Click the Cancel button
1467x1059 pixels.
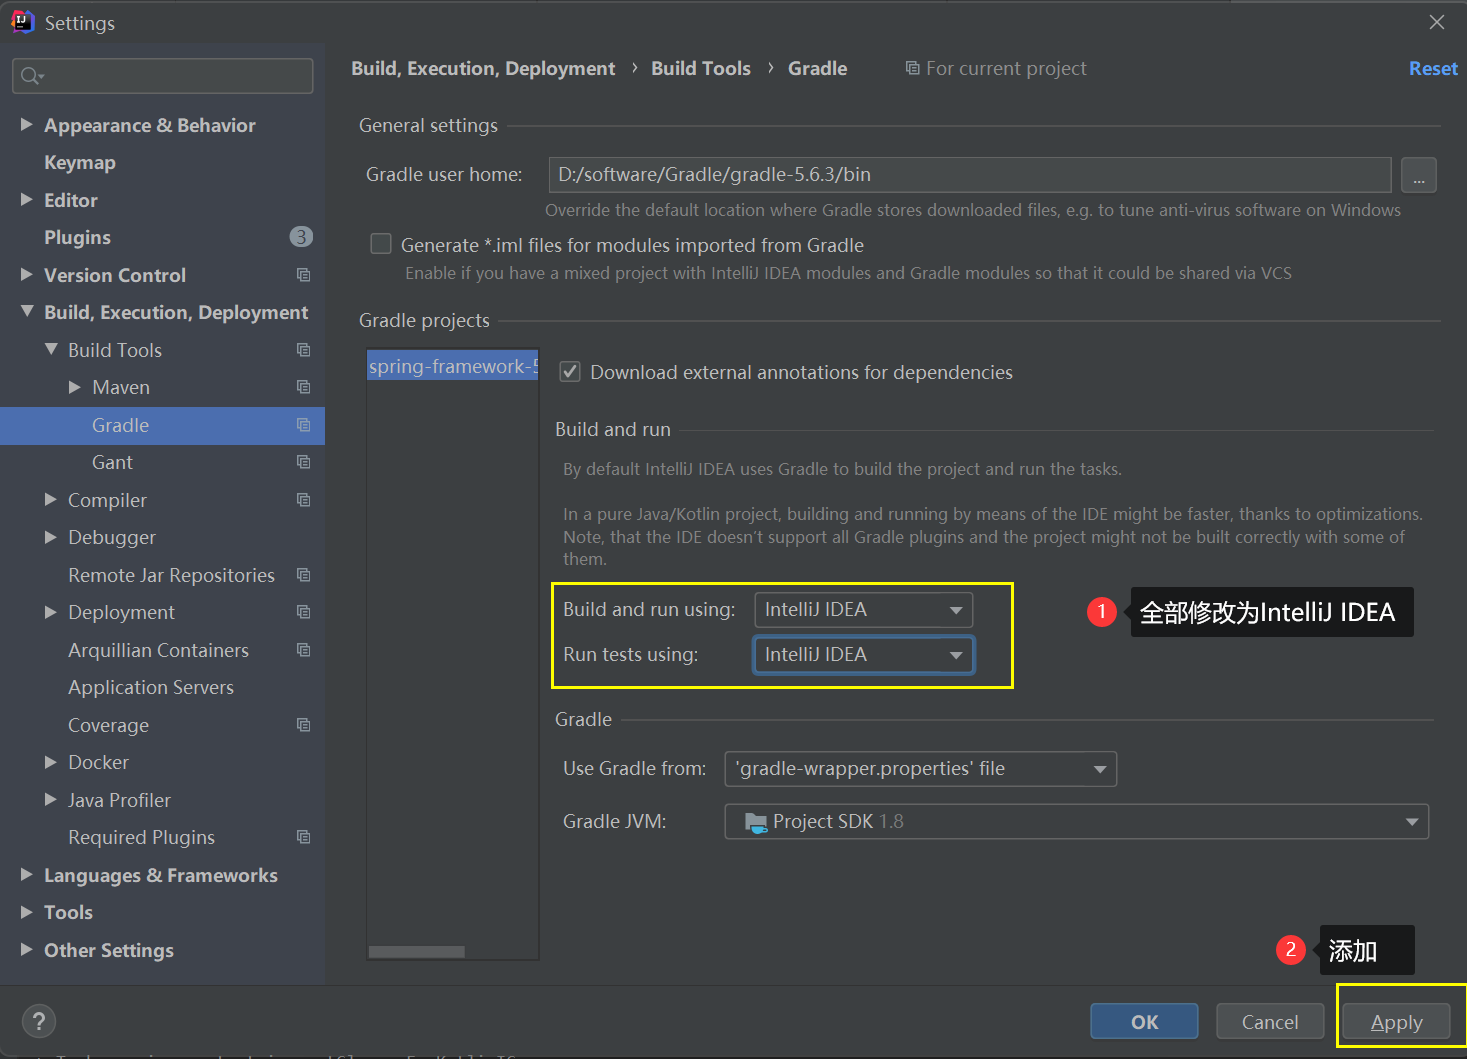pos(1270,1021)
